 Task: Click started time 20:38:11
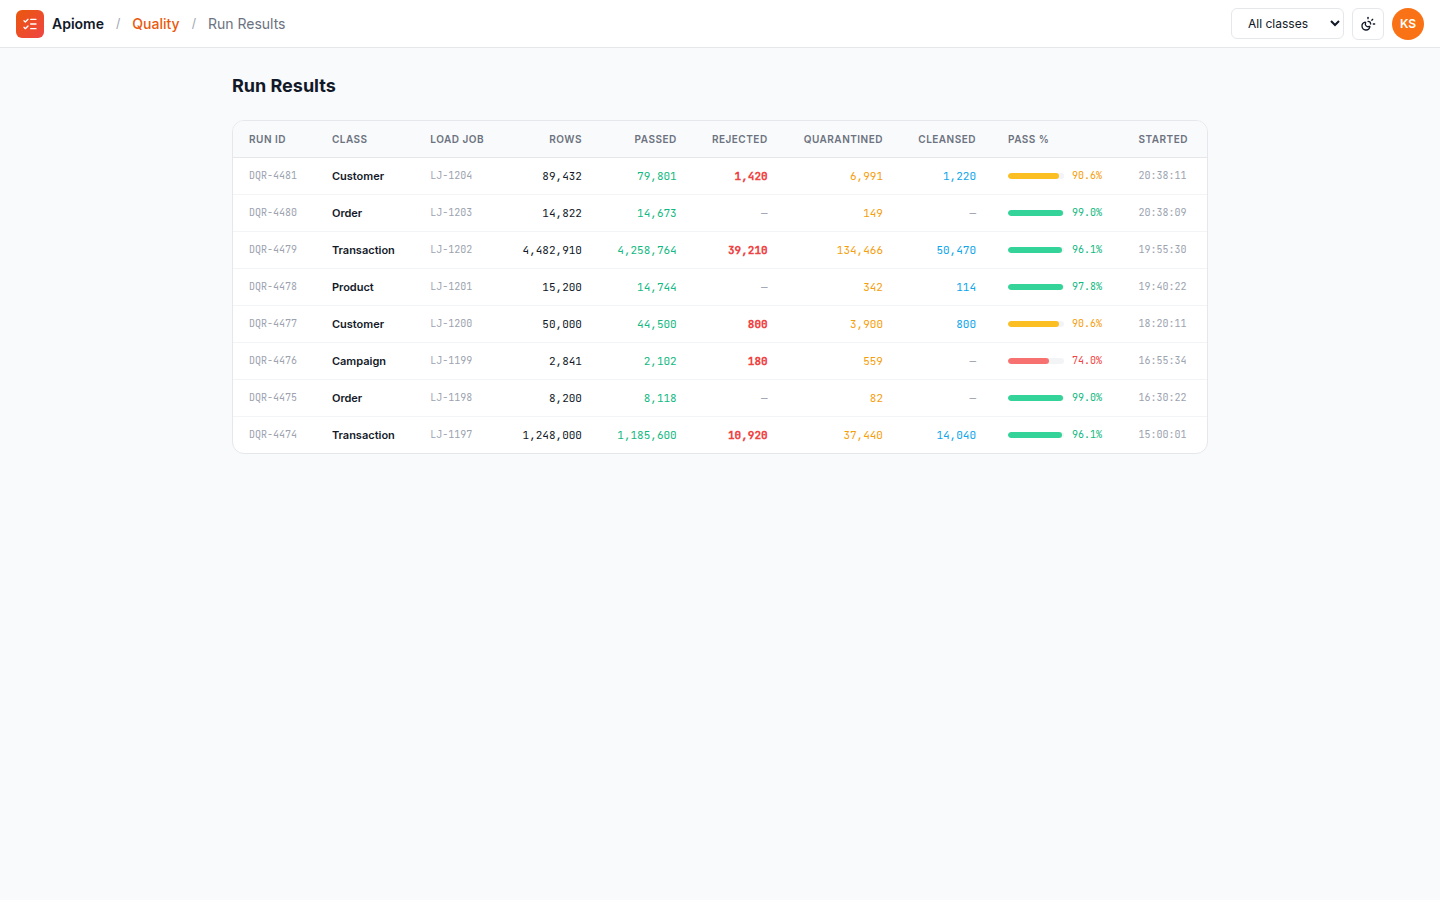point(1162,176)
